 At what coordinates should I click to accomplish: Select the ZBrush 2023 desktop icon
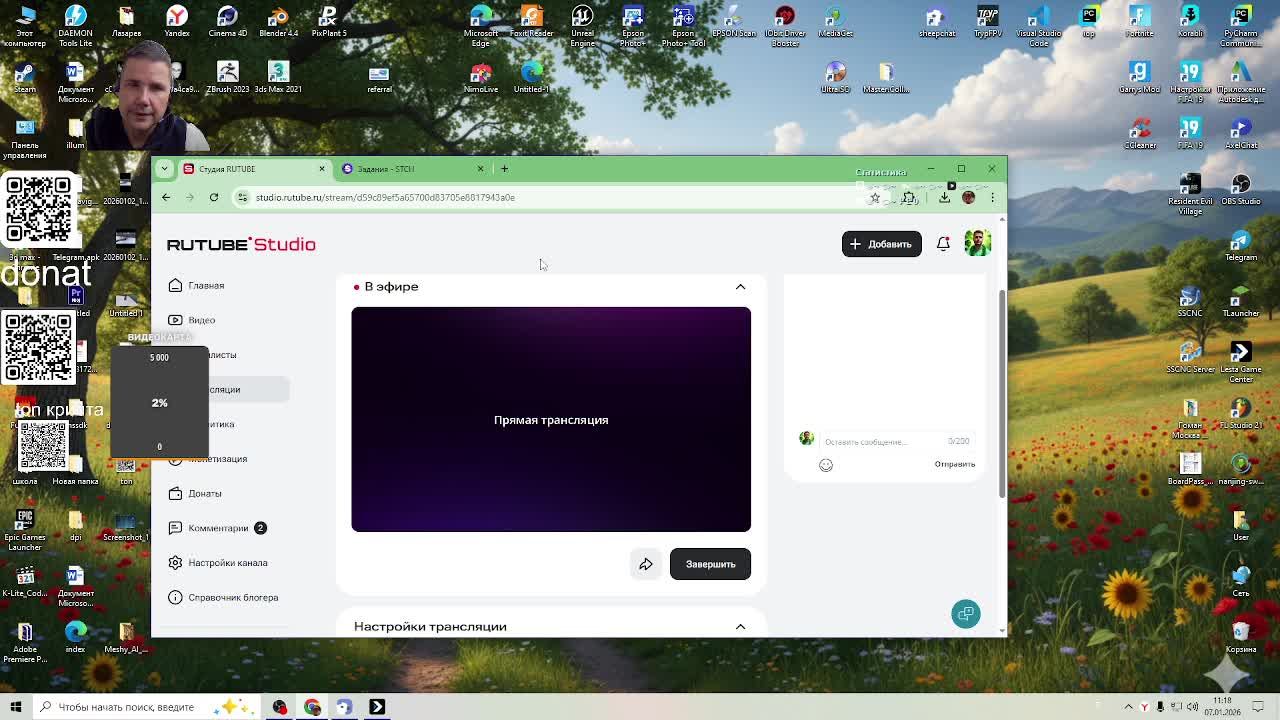coord(227,76)
